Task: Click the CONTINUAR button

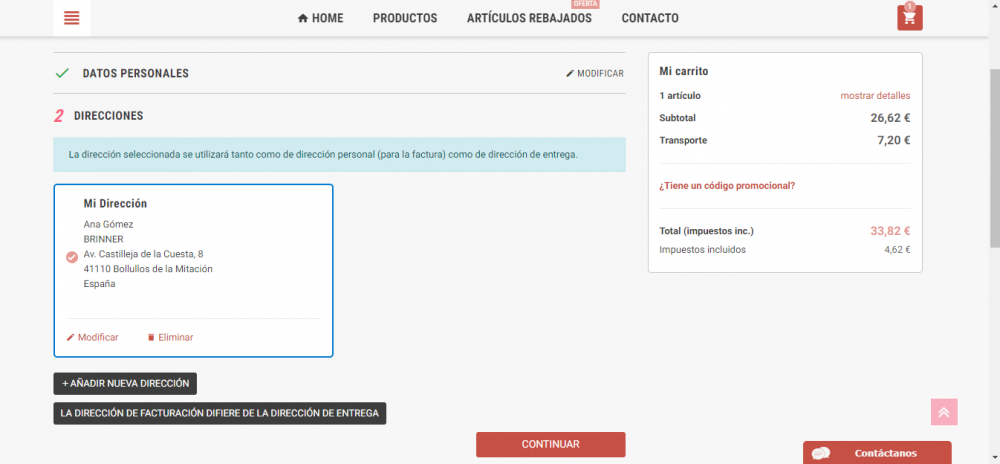Action: tap(550, 444)
